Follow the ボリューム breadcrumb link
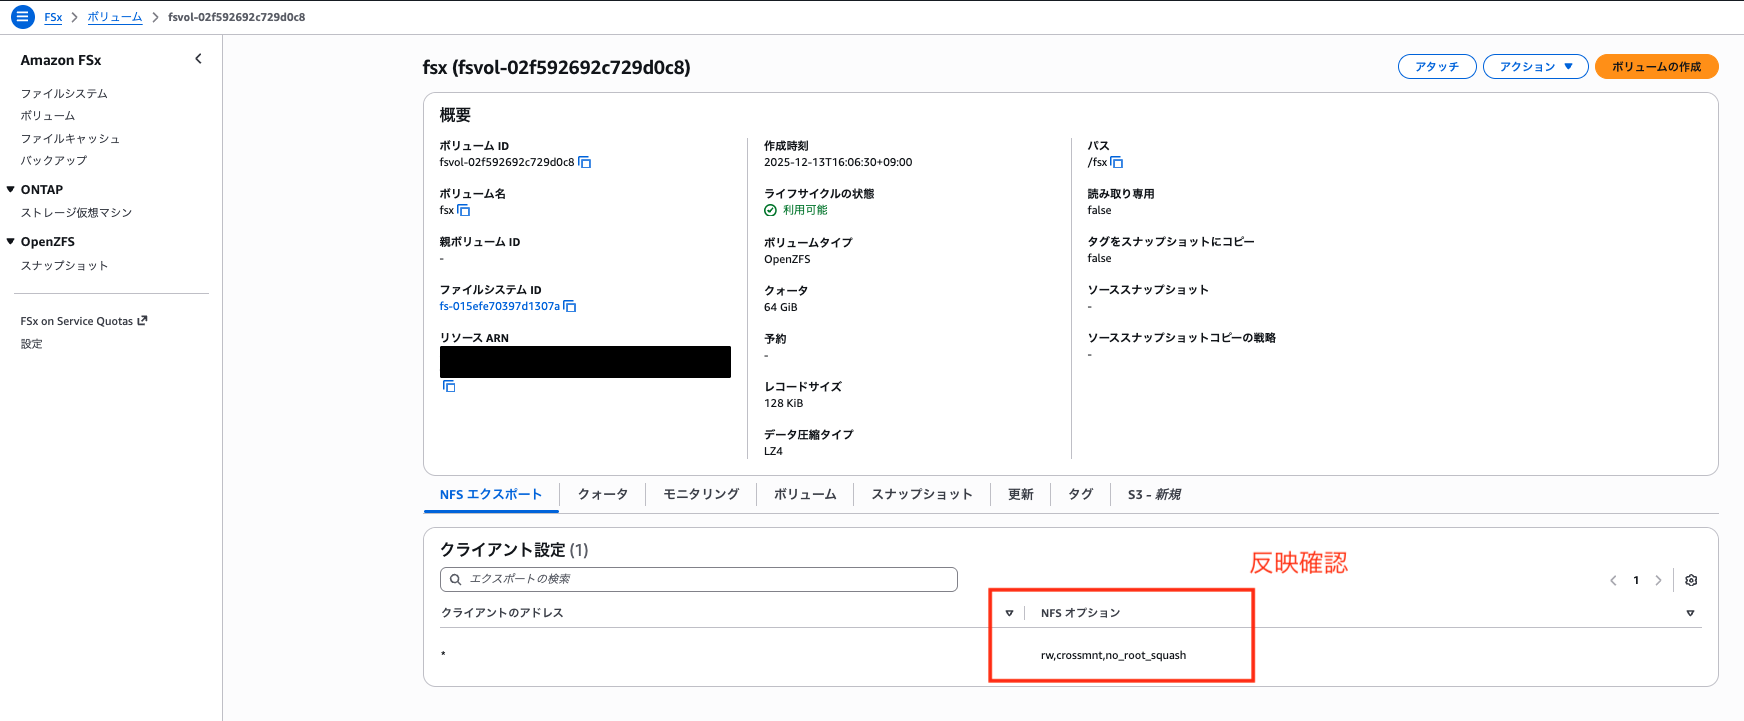Viewport: 1744px width, 721px height. (114, 17)
